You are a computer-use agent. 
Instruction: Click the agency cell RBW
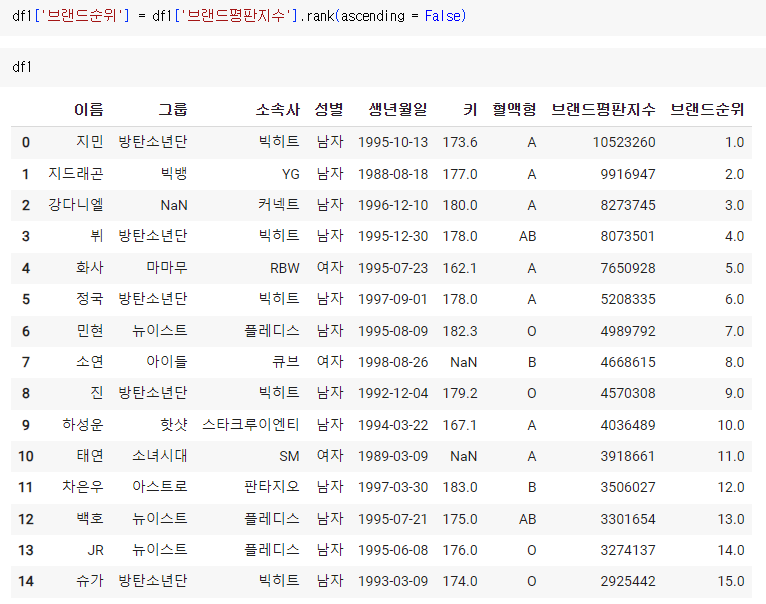[284, 268]
